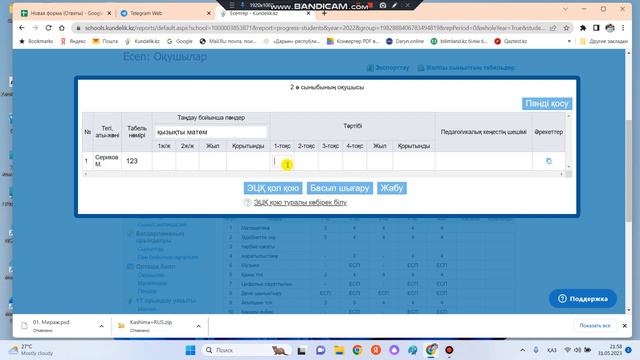This screenshot has height=360, width=640.
Task: Open the browser home page icon
Action: (x=62, y=28)
